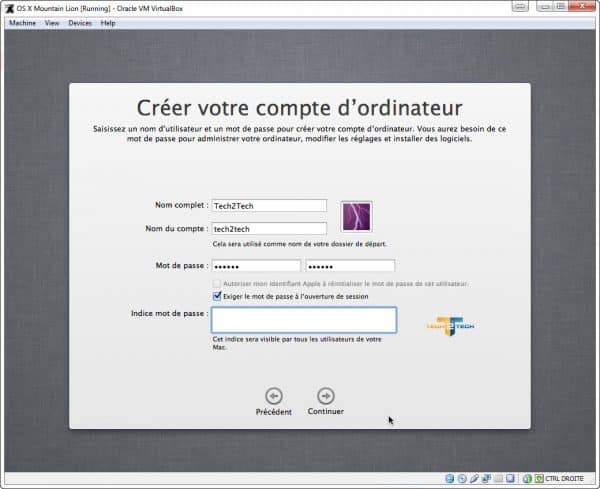
Task: Open the Machine menu
Action: click(x=22, y=22)
